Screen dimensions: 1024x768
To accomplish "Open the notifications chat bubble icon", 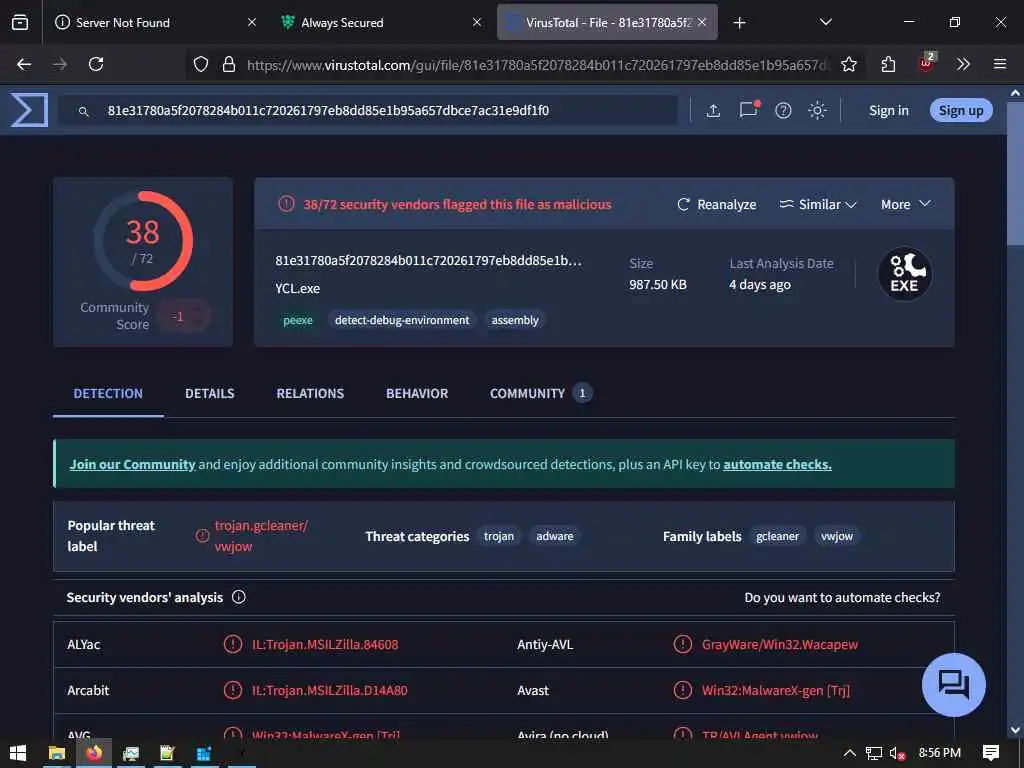I will tap(748, 109).
